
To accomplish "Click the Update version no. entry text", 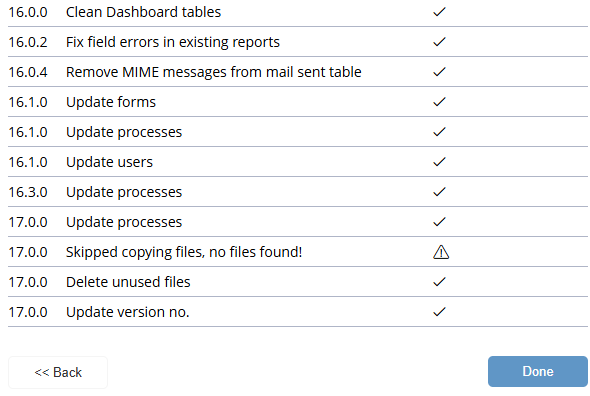I will point(128,312).
